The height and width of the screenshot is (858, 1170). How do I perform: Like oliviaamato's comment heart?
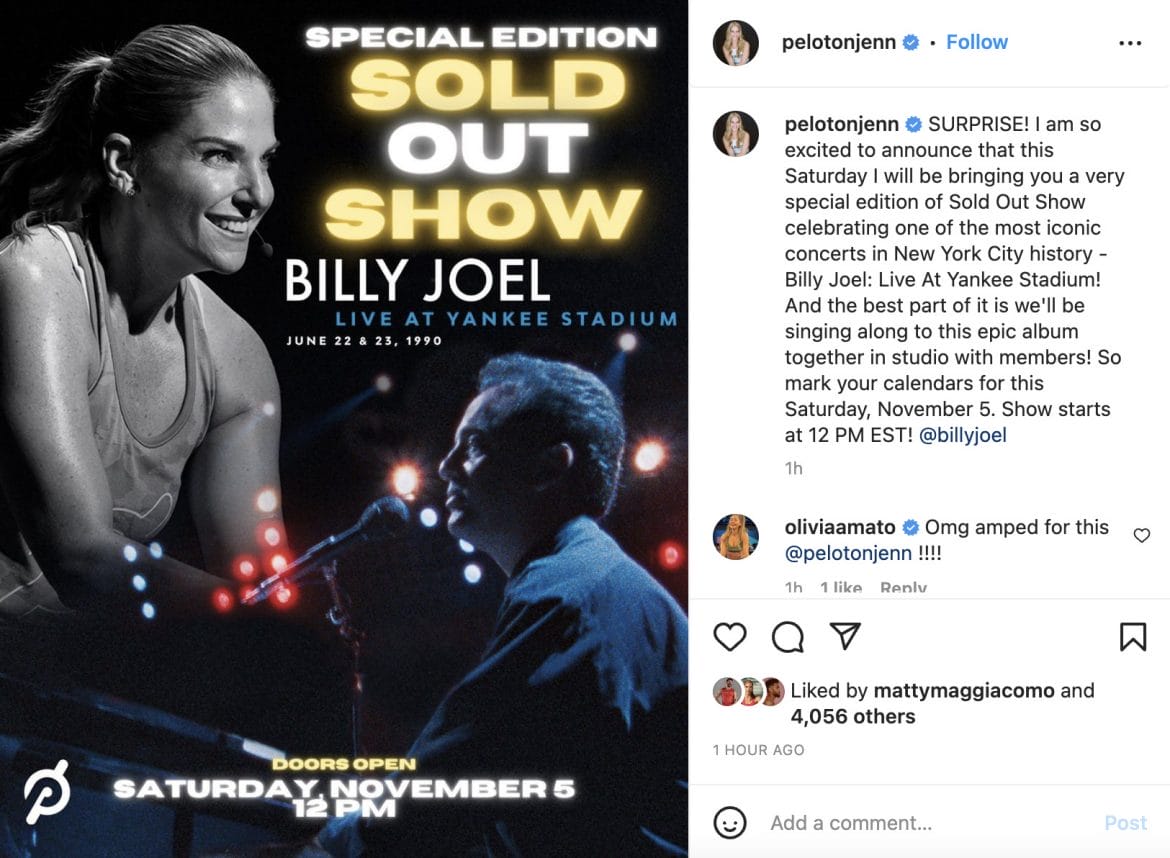(x=1142, y=535)
